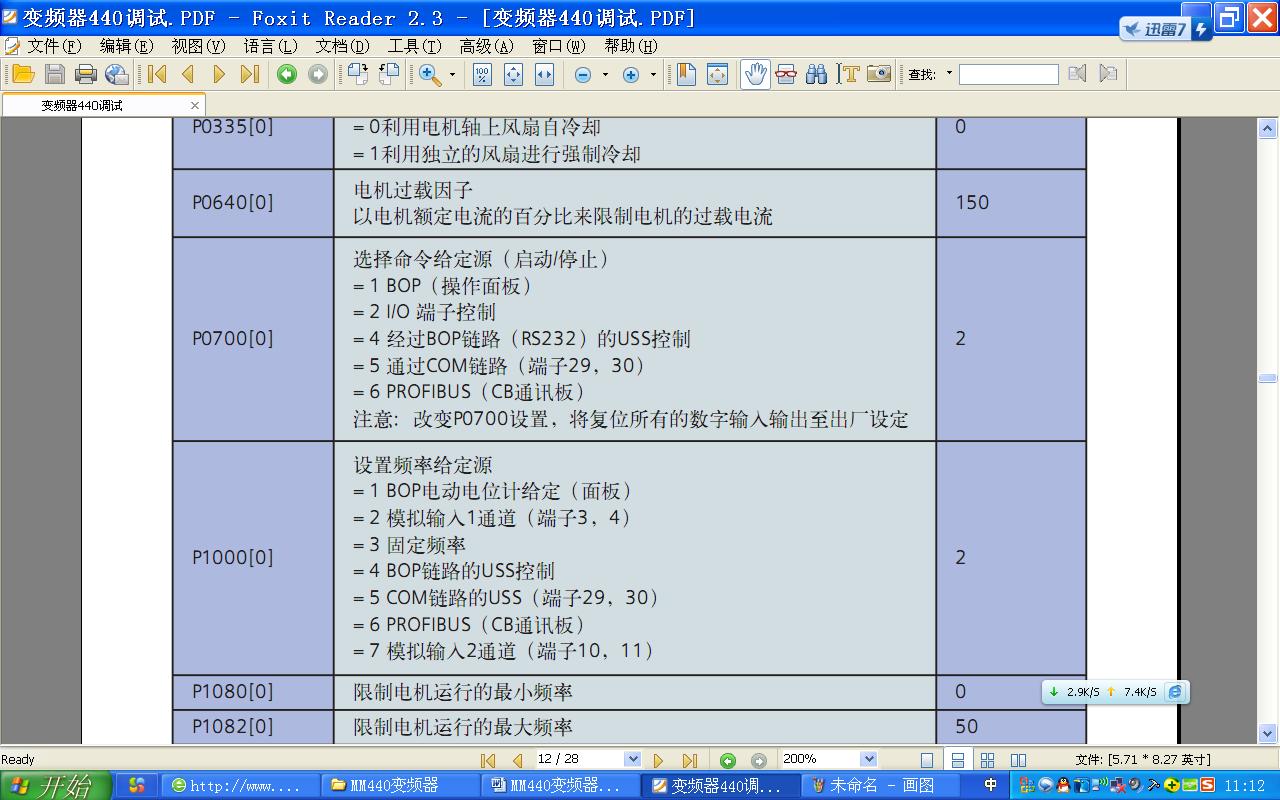Switch to MM440变频器 folder taskbar item
1280x800 pixels.
401,786
